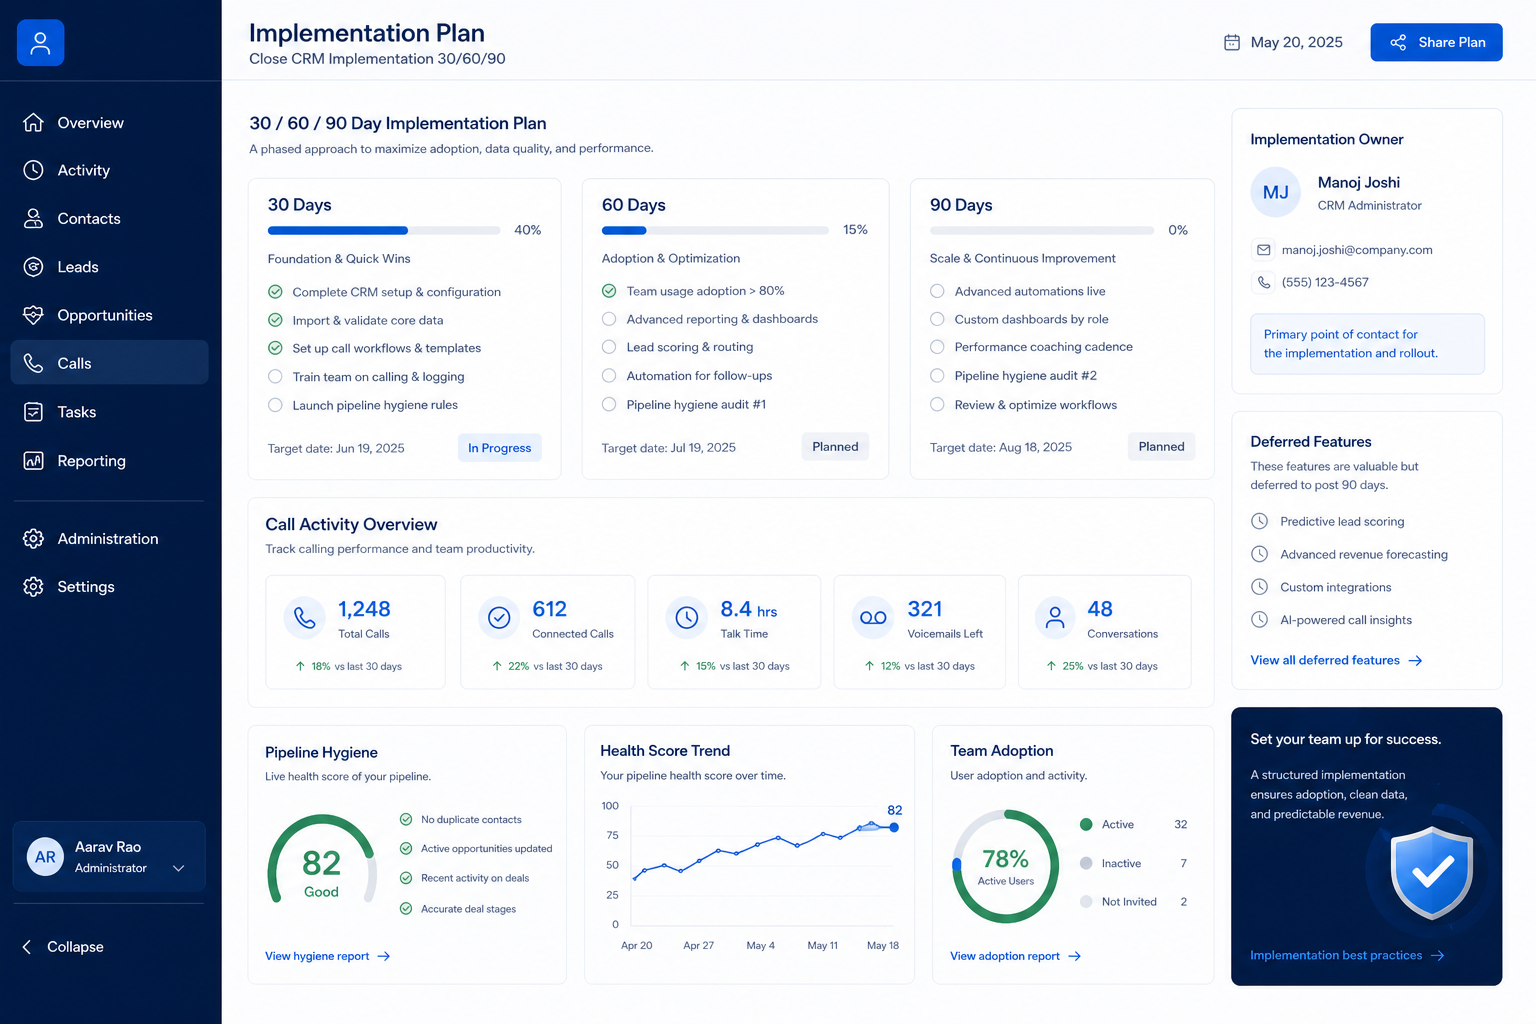Image resolution: width=1536 pixels, height=1024 pixels.
Task: Click the Activity clock icon
Action: click(33, 170)
